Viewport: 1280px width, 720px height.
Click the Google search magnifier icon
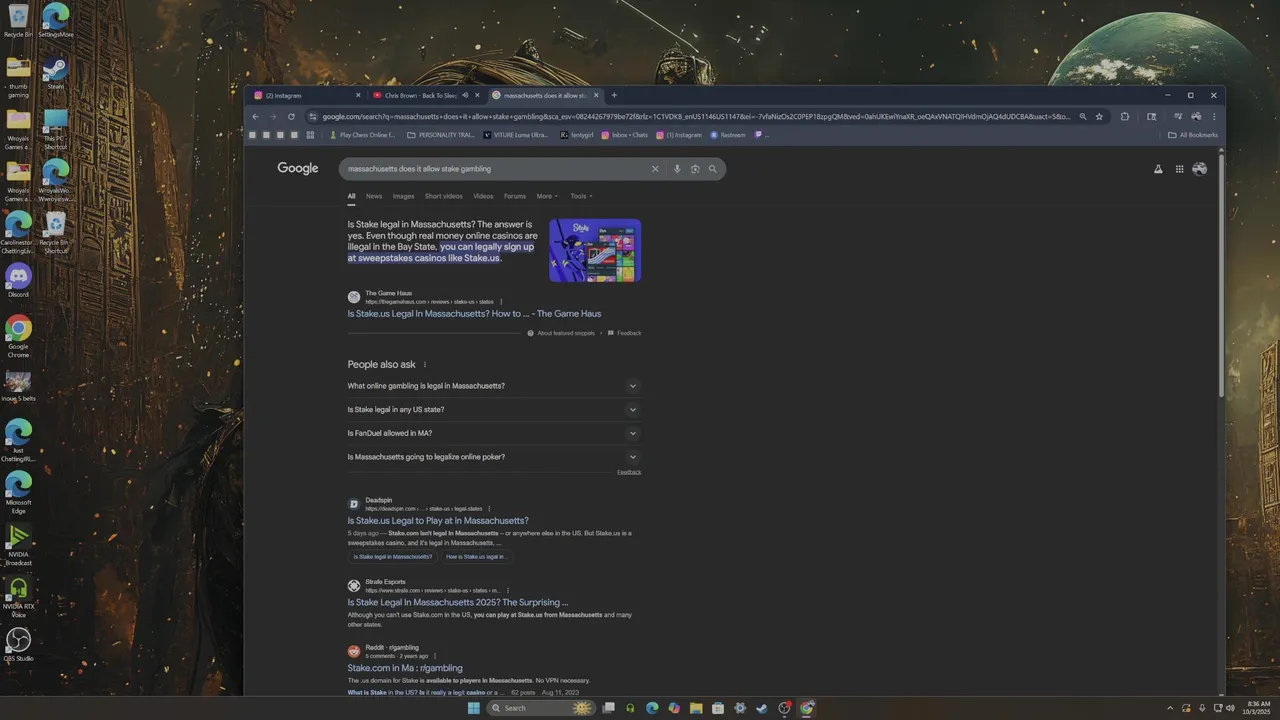tap(713, 169)
